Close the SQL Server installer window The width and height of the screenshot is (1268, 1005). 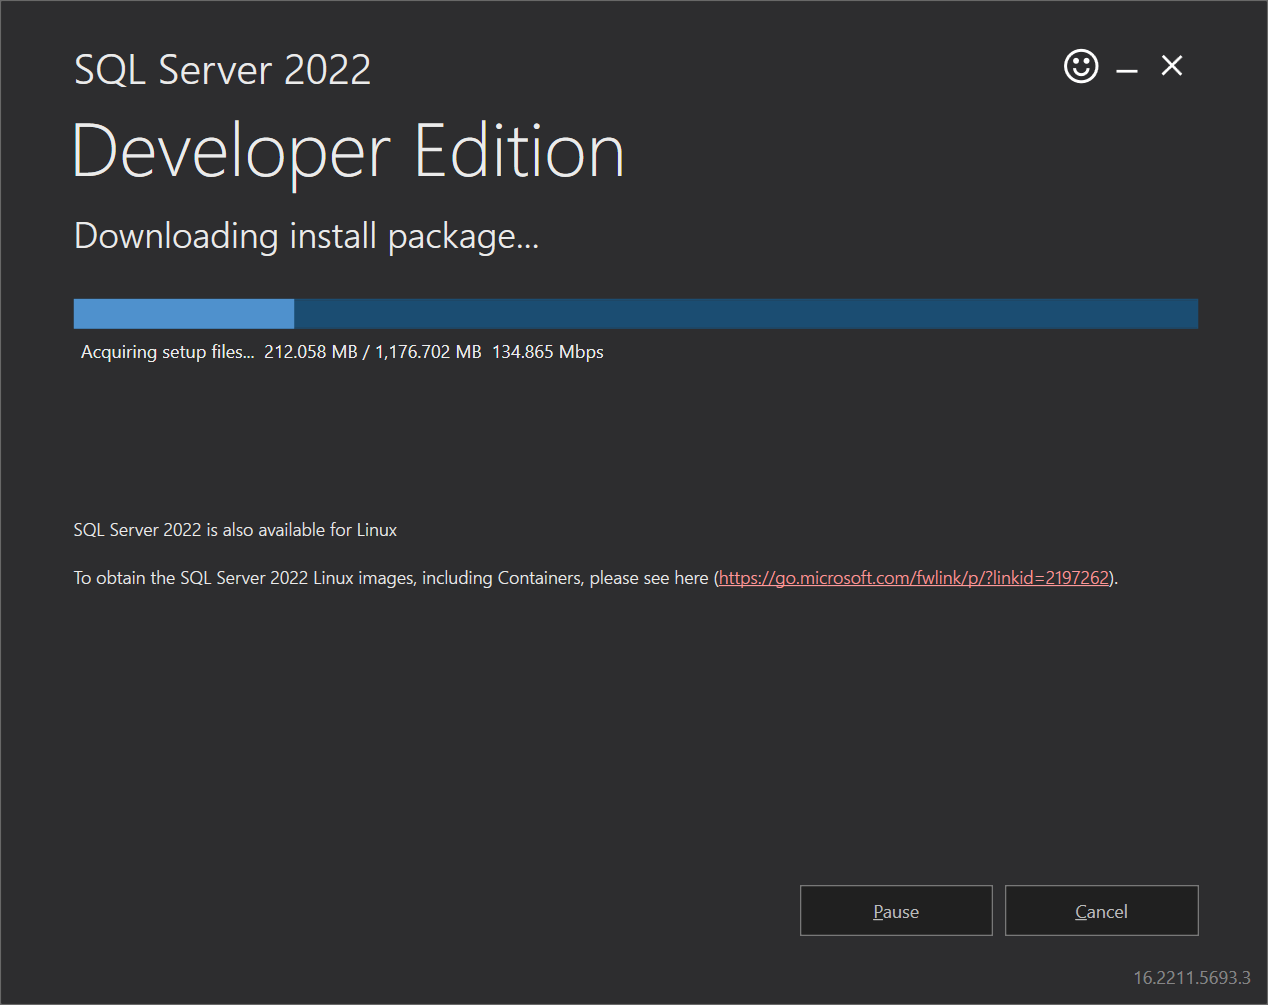(1172, 66)
